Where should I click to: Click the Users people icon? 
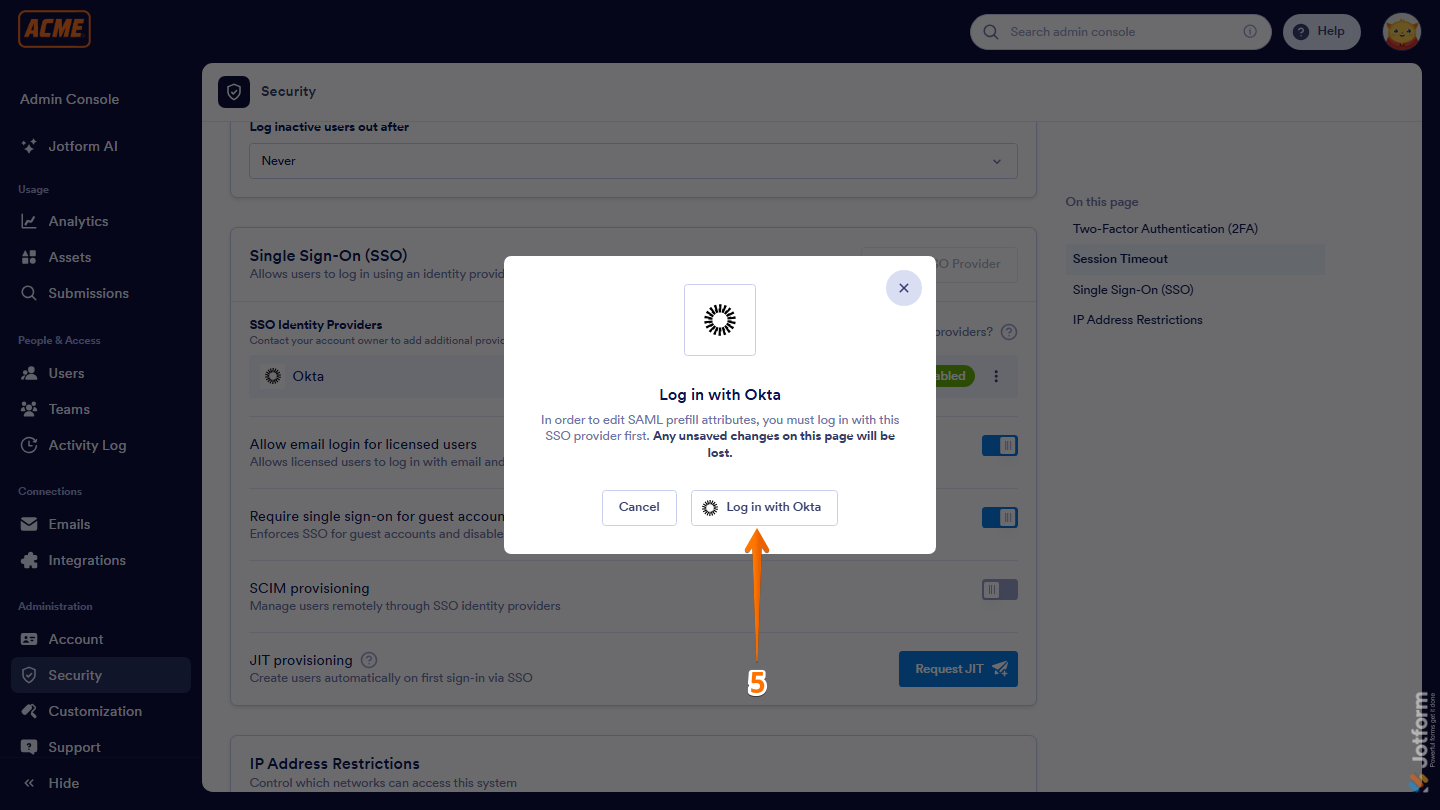click(x=29, y=373)
